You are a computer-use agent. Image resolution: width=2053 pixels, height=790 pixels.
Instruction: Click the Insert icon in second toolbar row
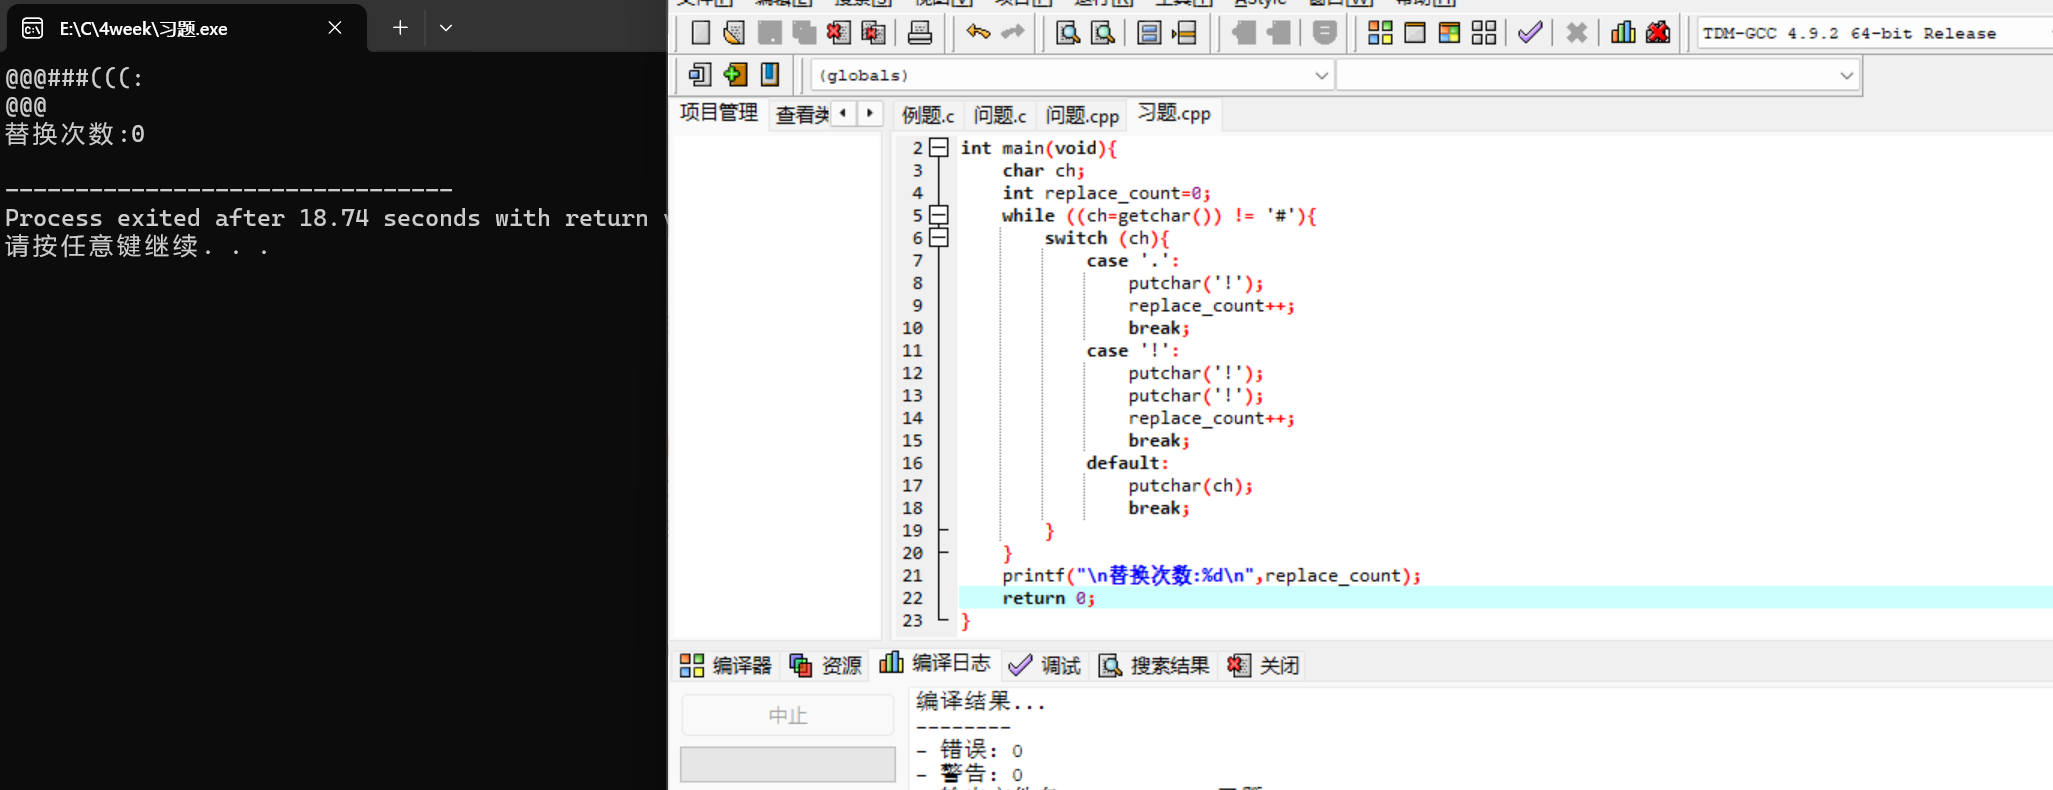click(700, 74)
